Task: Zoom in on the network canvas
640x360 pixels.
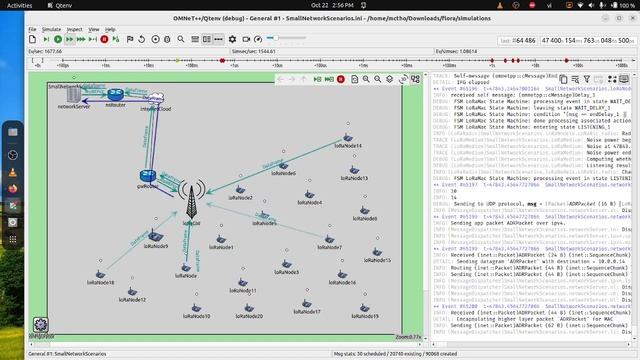Action: click(x=366, y=79)
